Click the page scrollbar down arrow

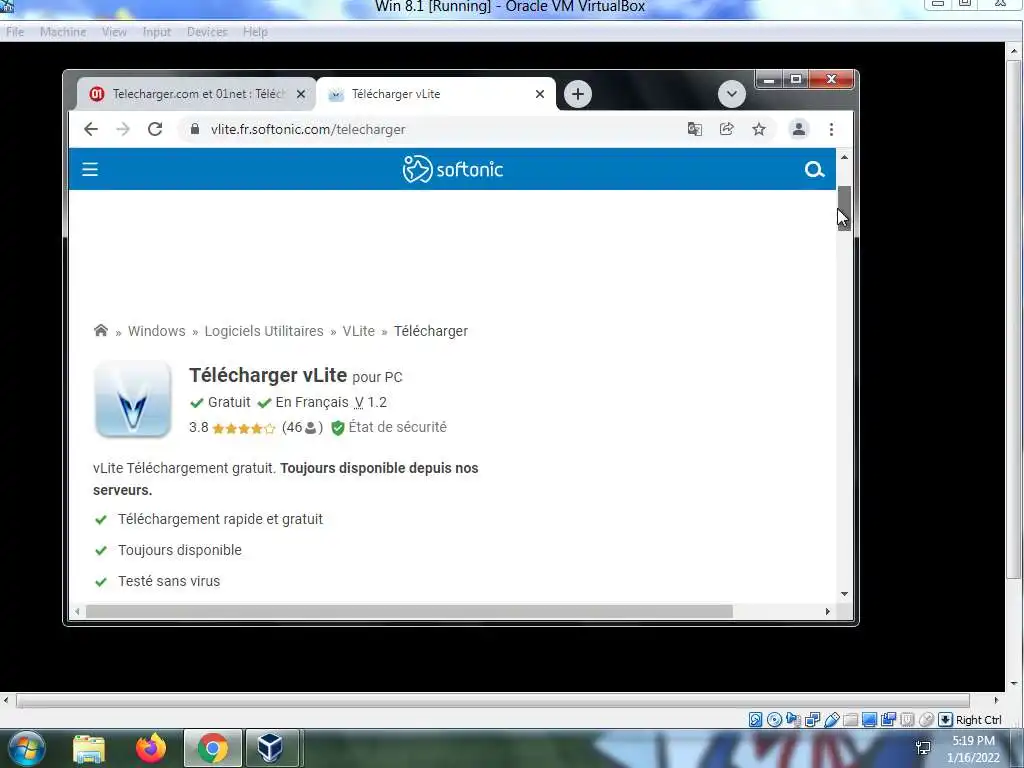tap(844, 594)
